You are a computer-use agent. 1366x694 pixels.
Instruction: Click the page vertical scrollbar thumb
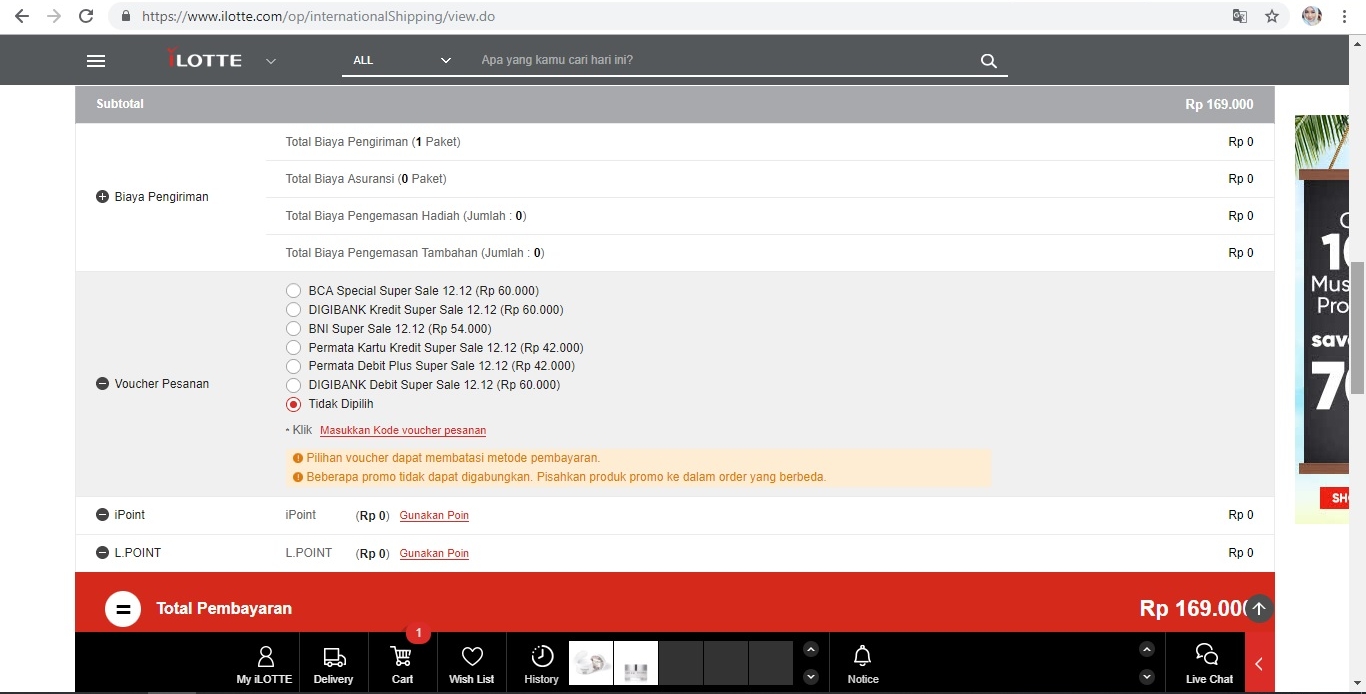click(1358, 327)
